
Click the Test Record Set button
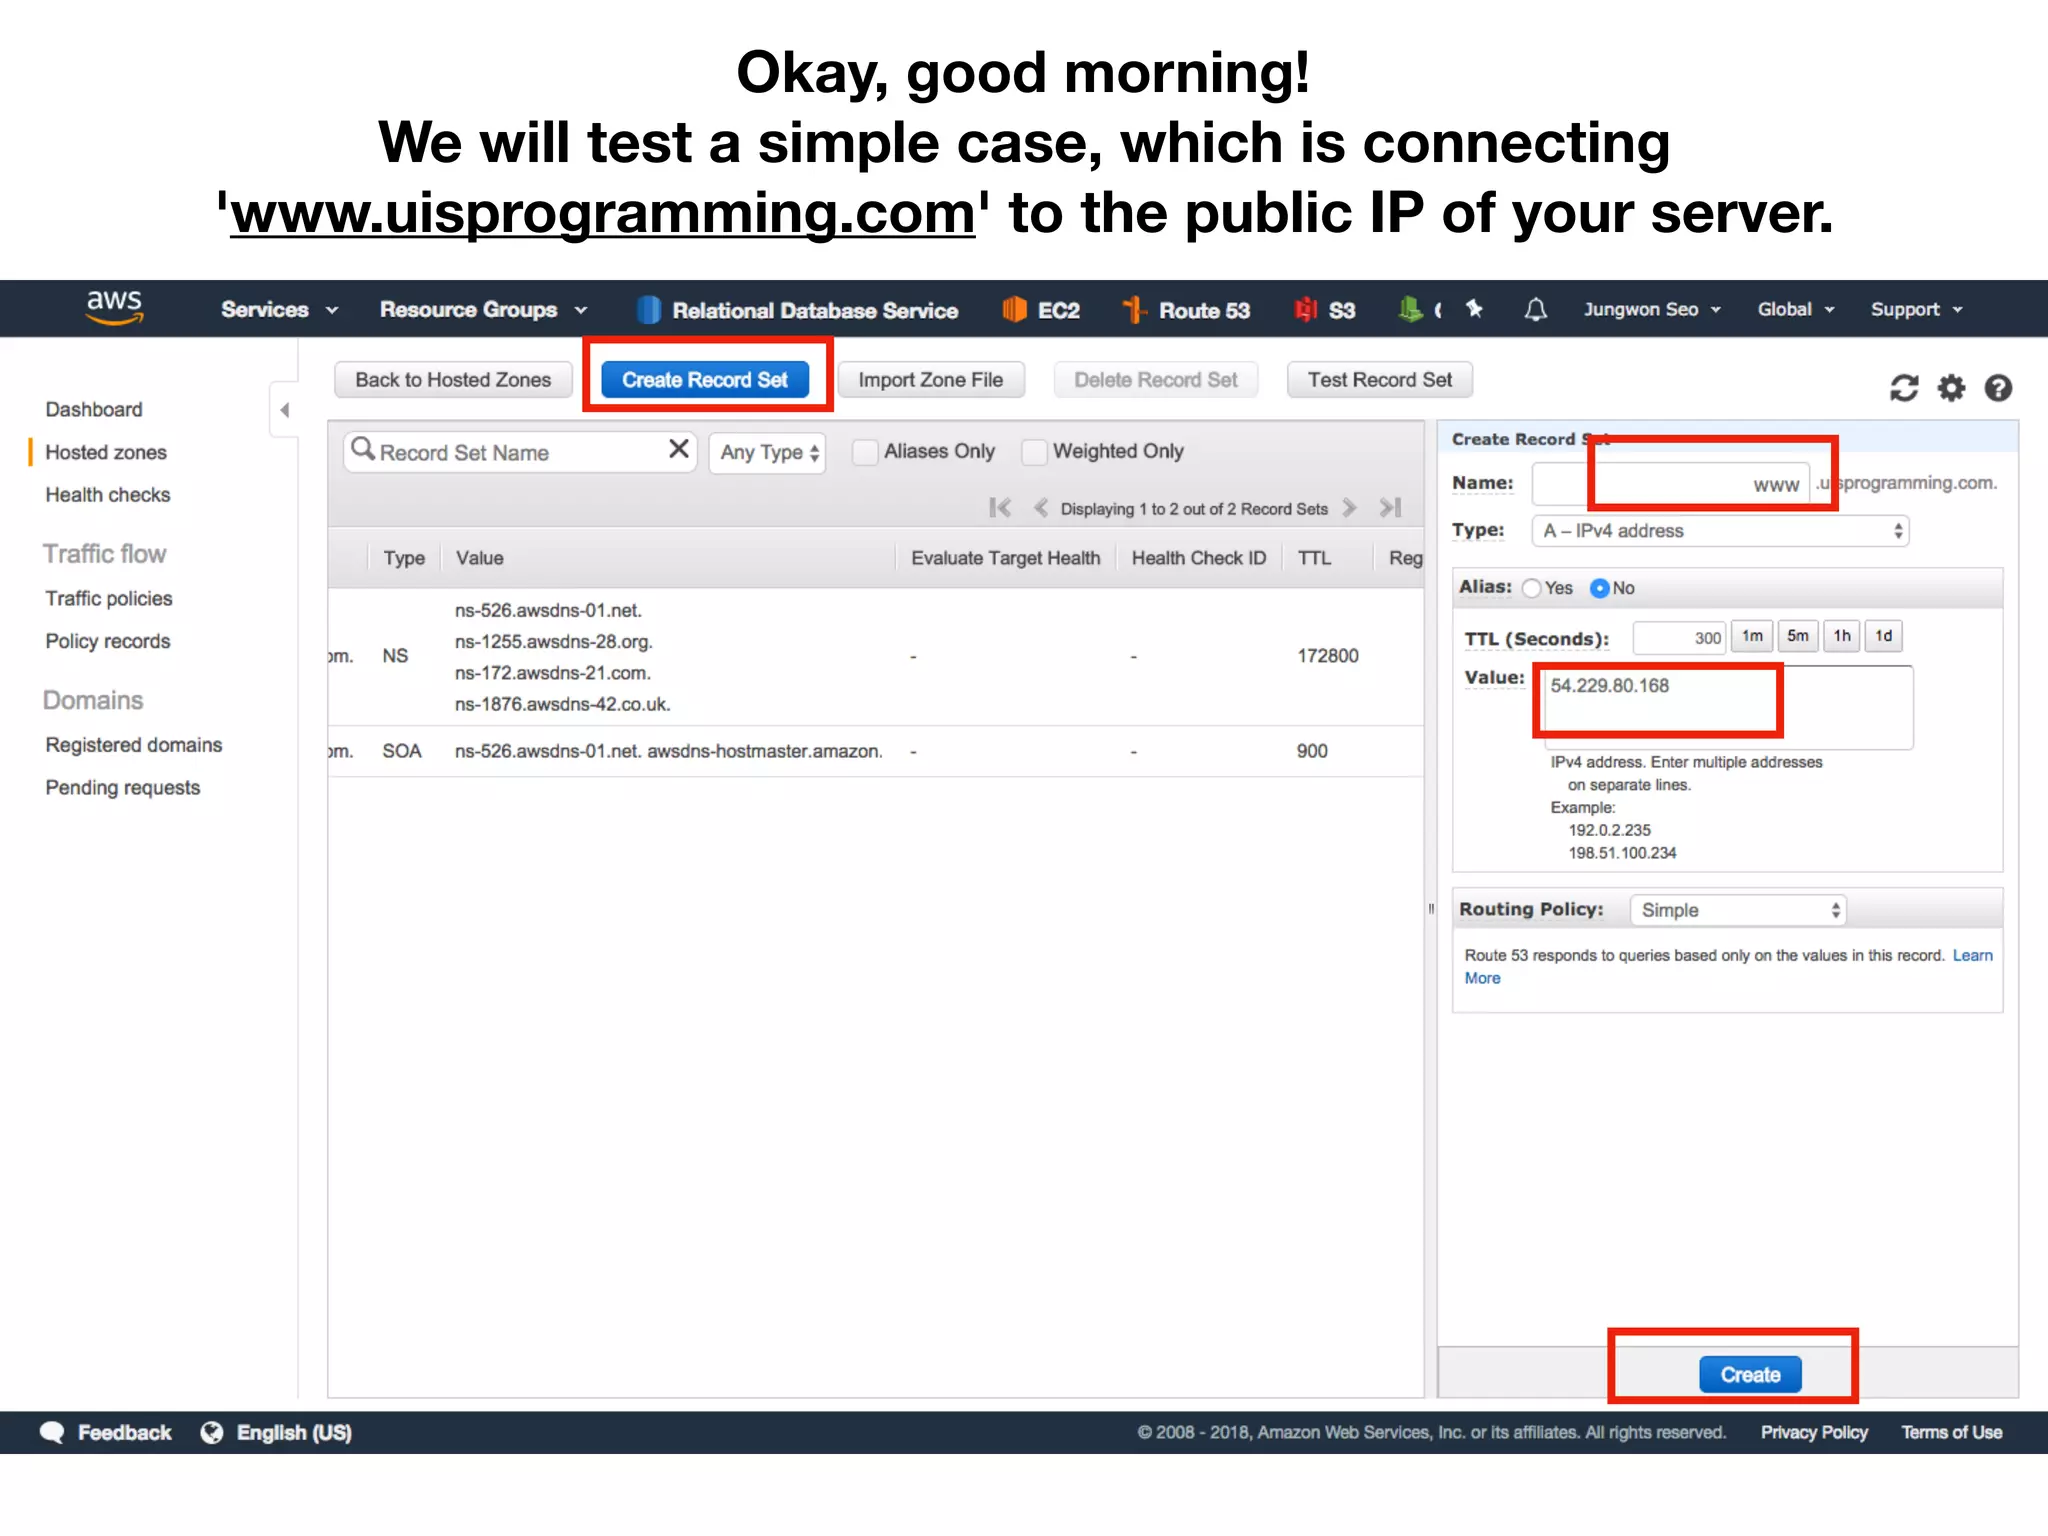click(x=1380, y=380)
